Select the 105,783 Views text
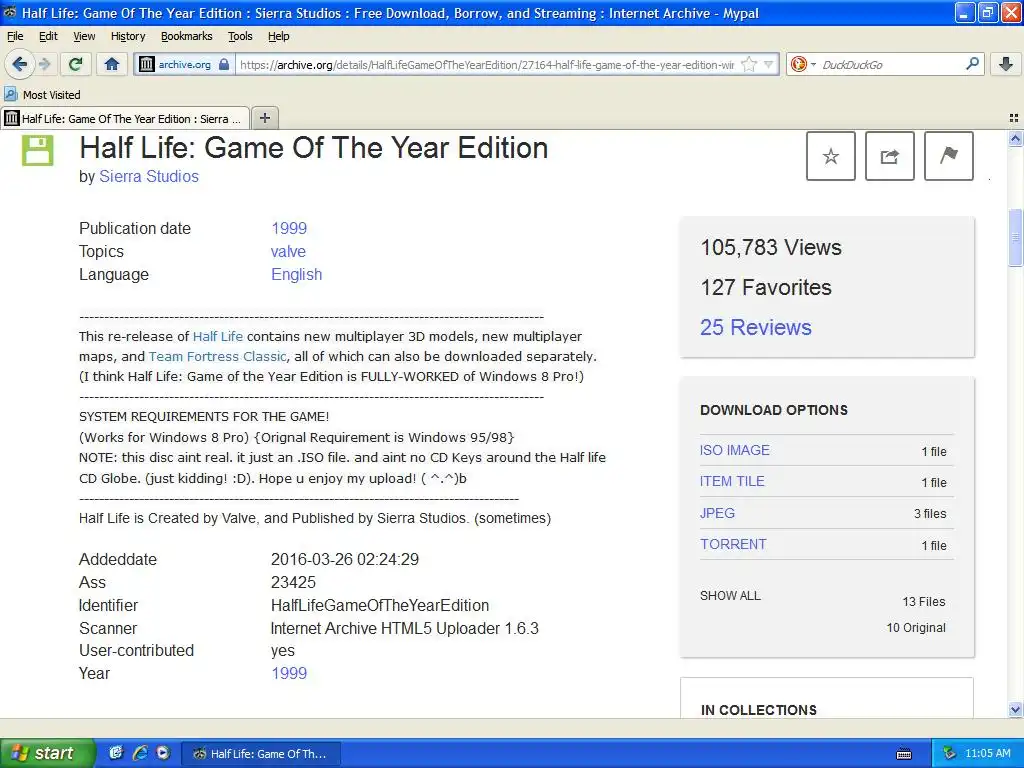 click(771, 248)
